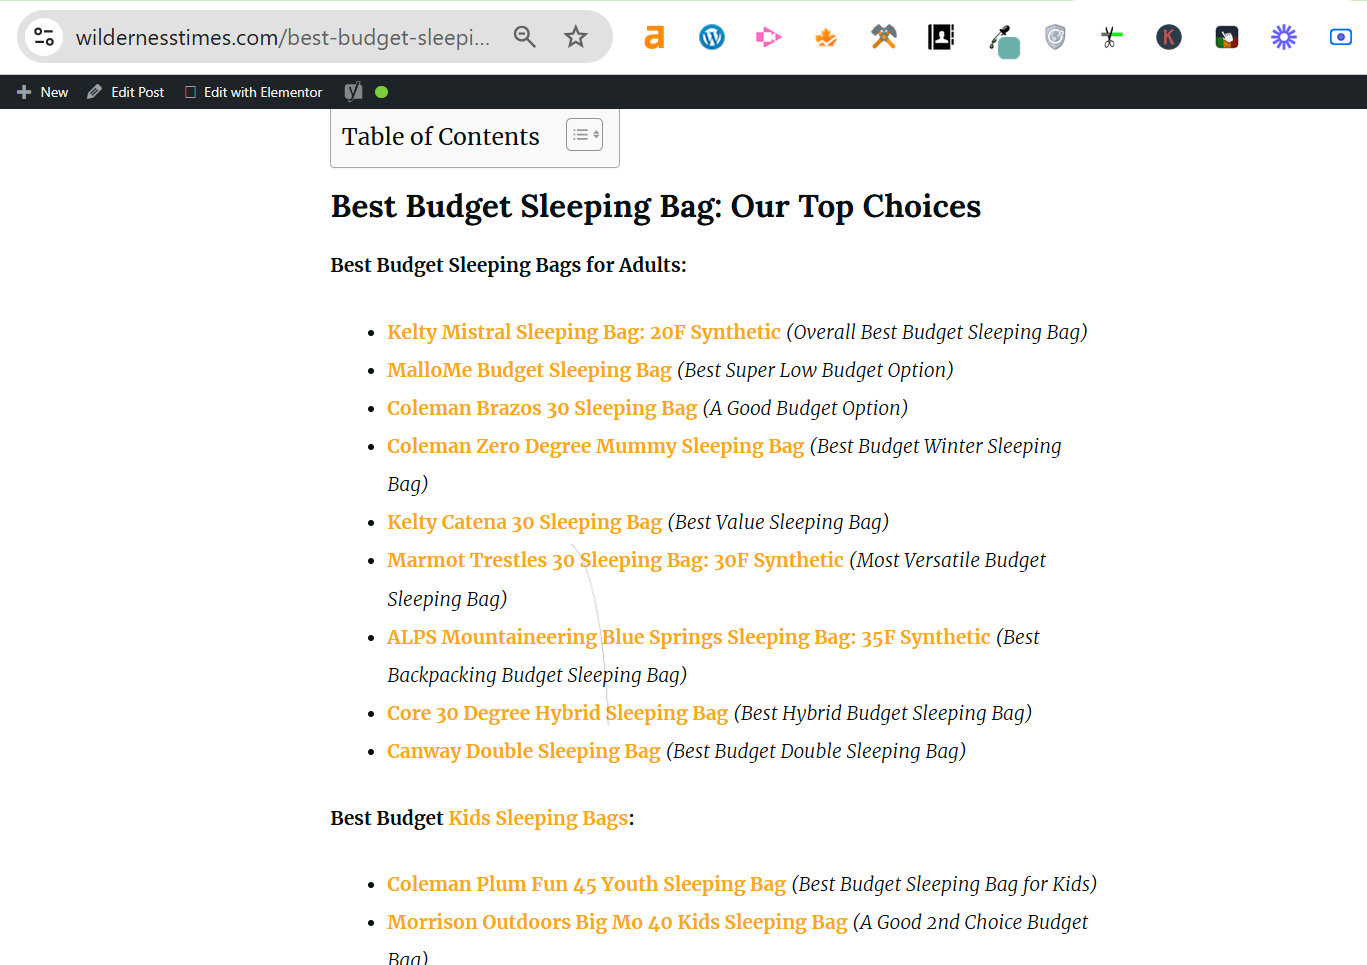Click the New plus item in admin bar
The width and height of the screenshot is (1367, 965).
pos(42,92)
